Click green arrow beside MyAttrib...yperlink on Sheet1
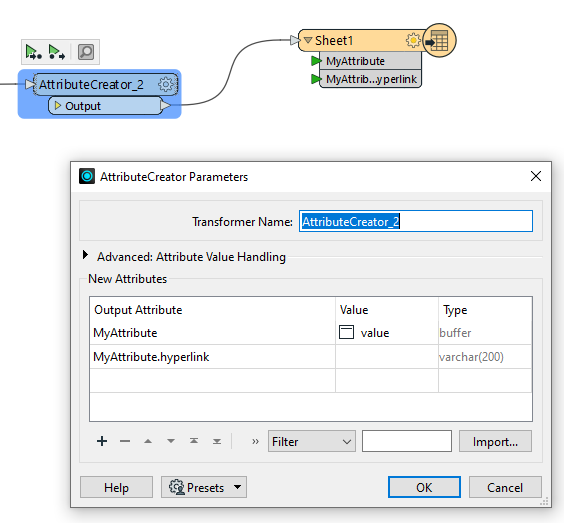The image size is (564, 523). (x=316, y=79)
